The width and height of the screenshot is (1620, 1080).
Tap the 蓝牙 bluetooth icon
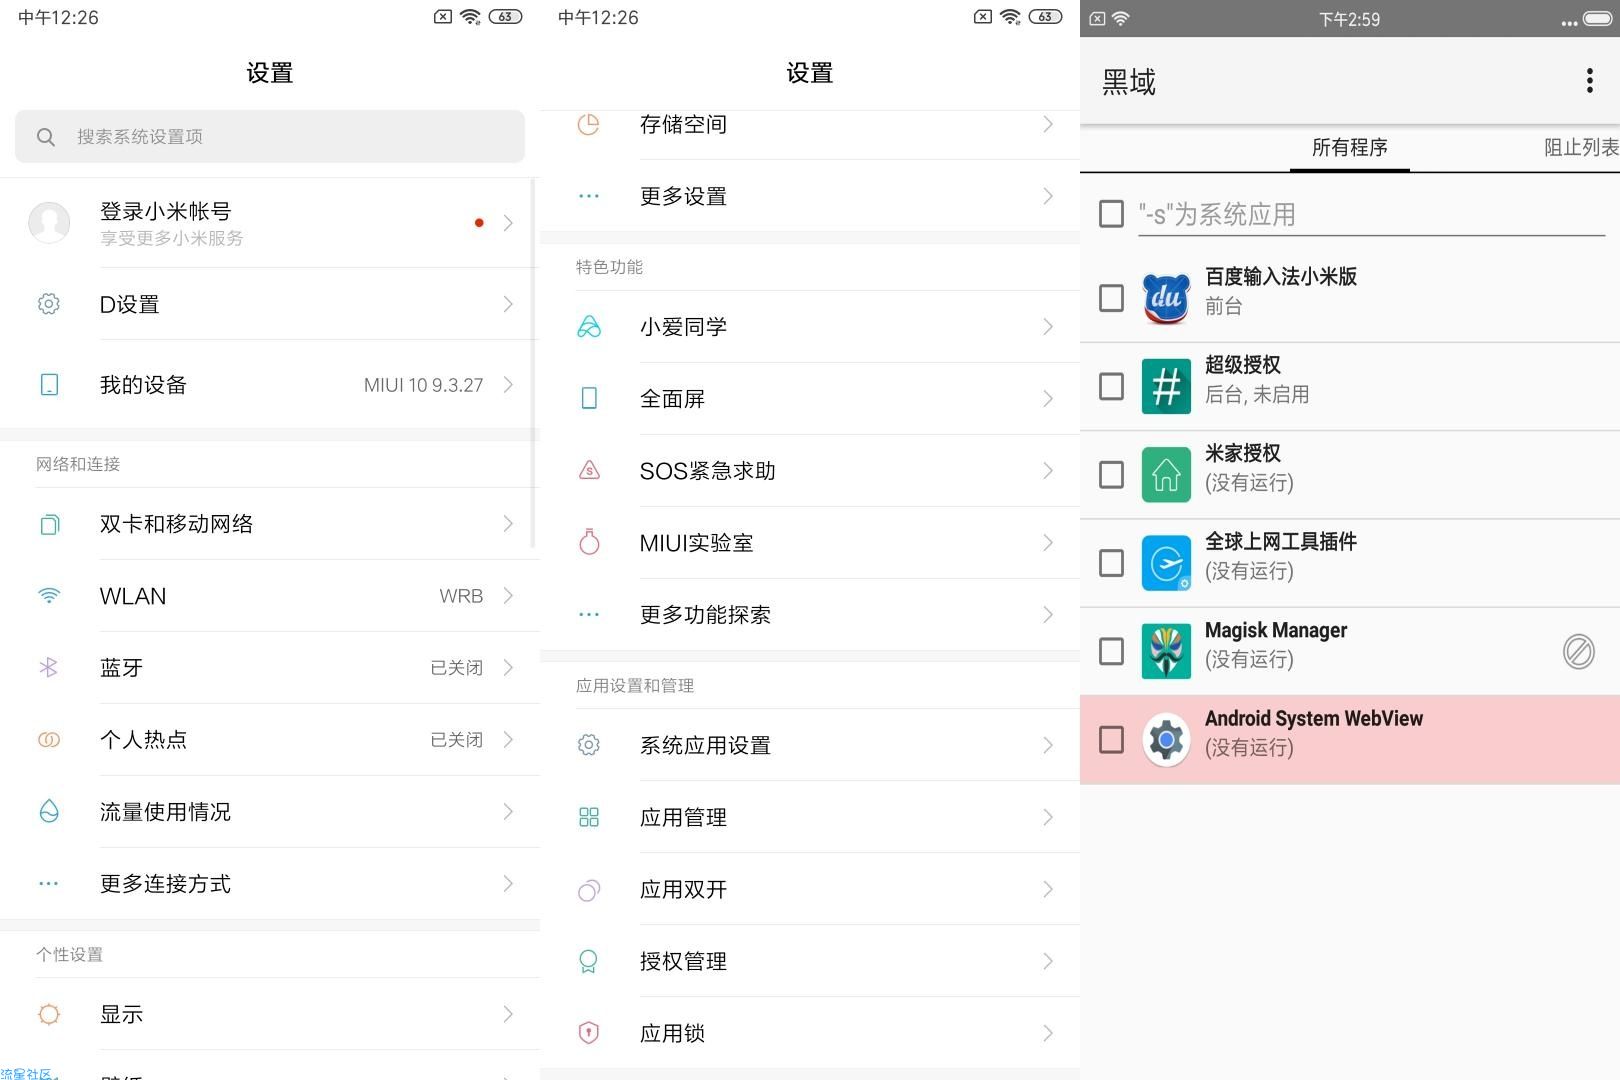(48, 667)
